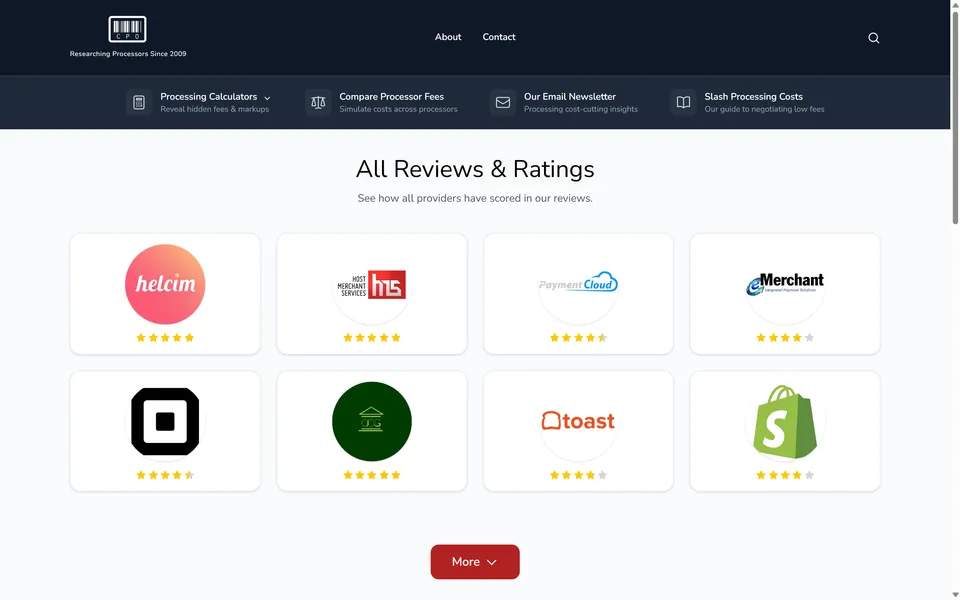
Task: Click Shopify's four-star rating
Action: click(x=785, y=475)
